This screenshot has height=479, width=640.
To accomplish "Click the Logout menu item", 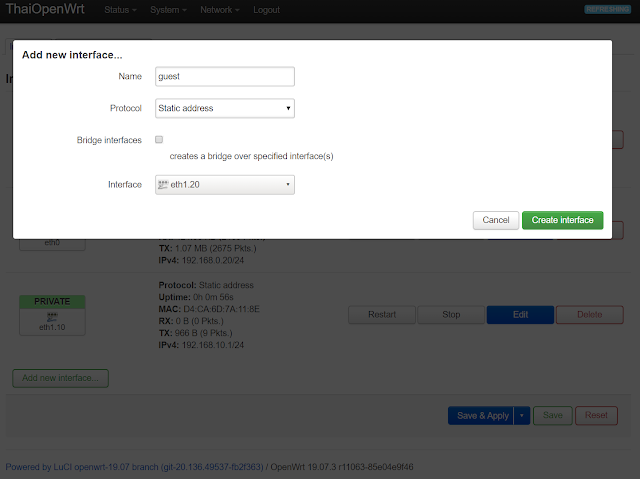I will 267,10.
